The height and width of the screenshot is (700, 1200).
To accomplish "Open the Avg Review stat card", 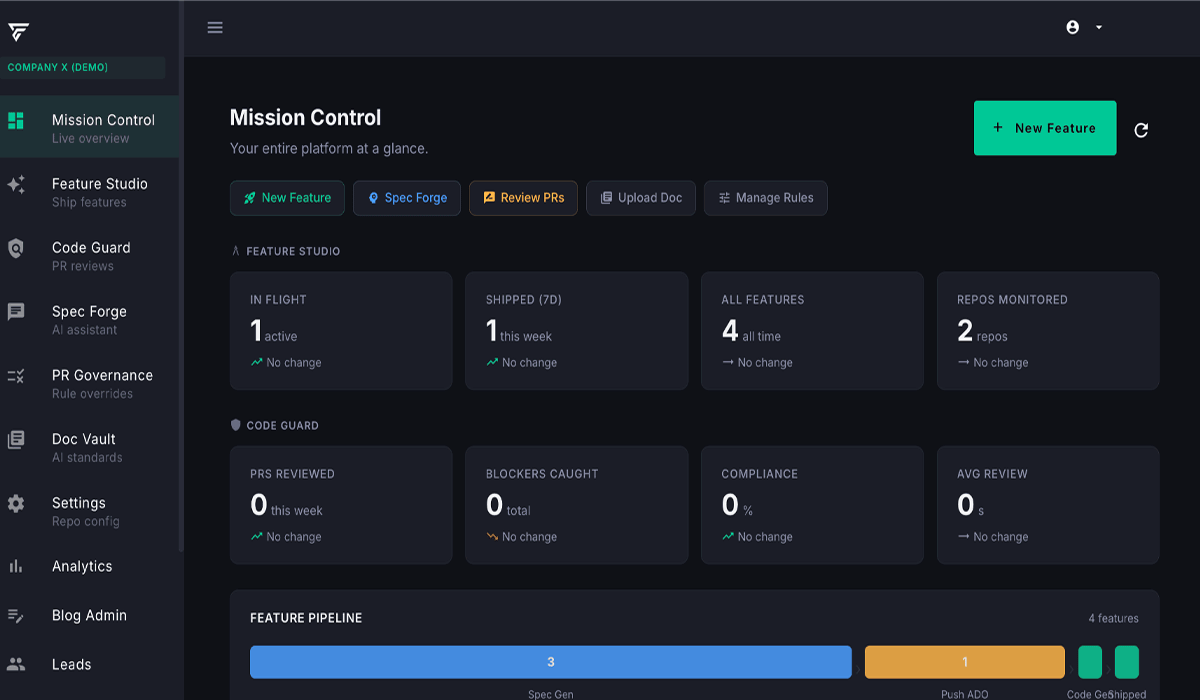I will pos(1048,505).
